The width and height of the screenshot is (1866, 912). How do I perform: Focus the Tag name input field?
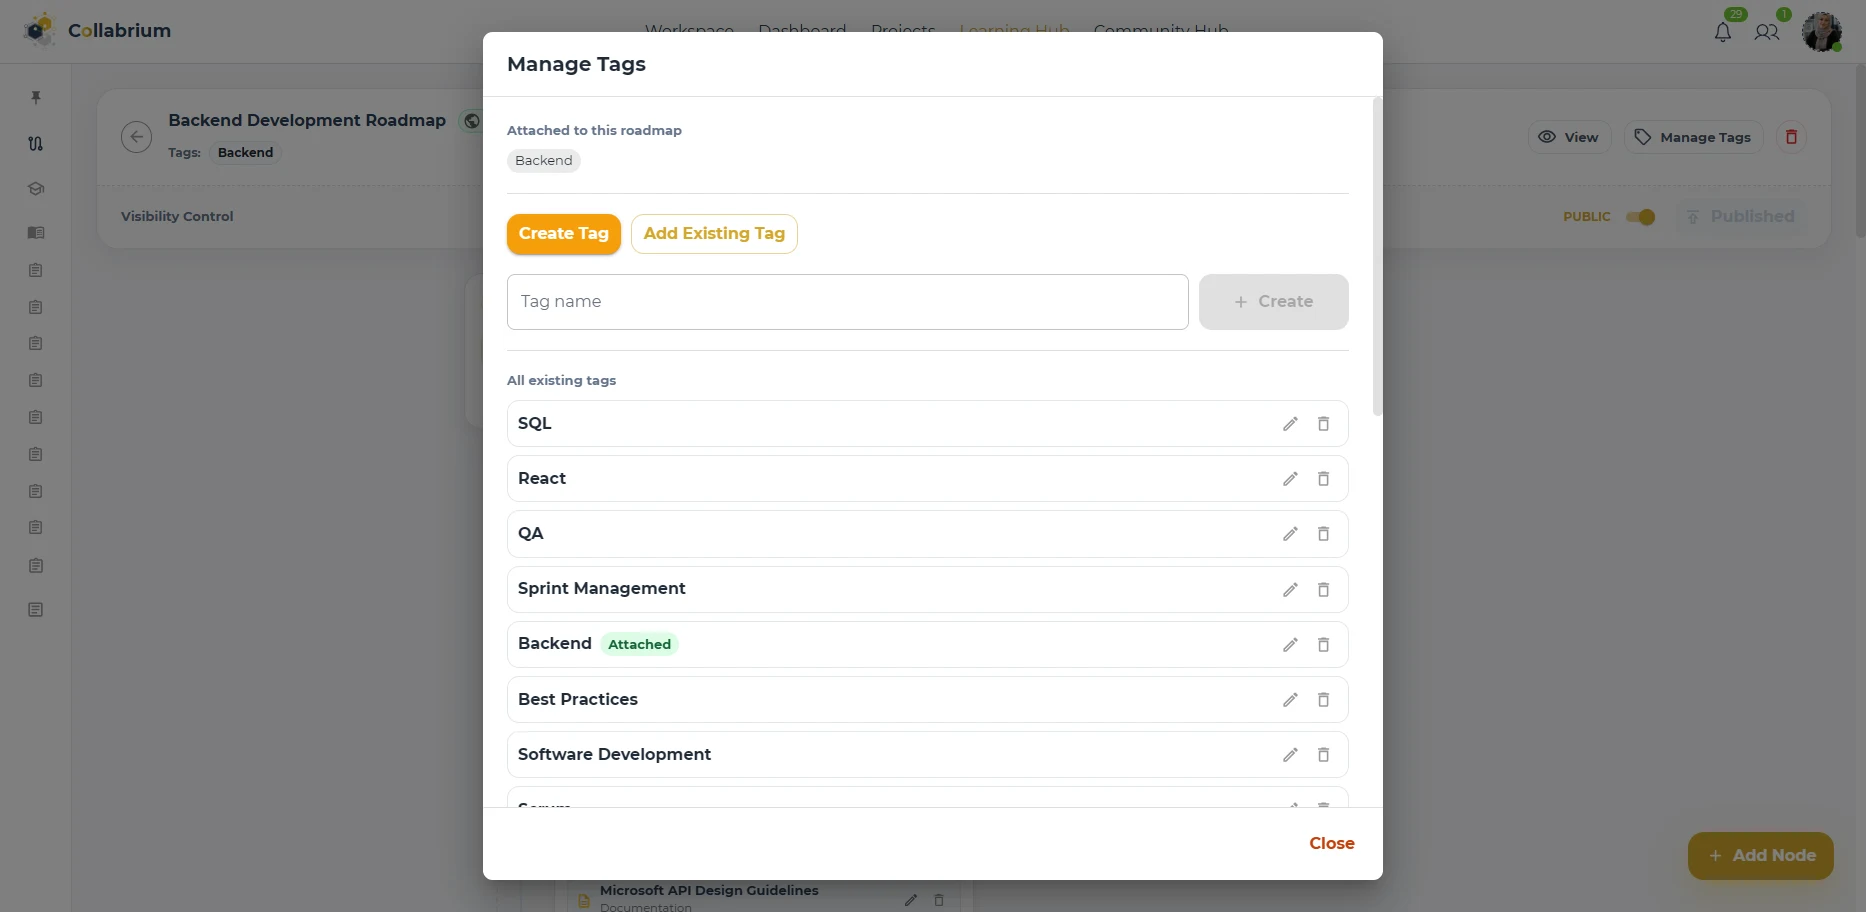(x=848, y=302)
